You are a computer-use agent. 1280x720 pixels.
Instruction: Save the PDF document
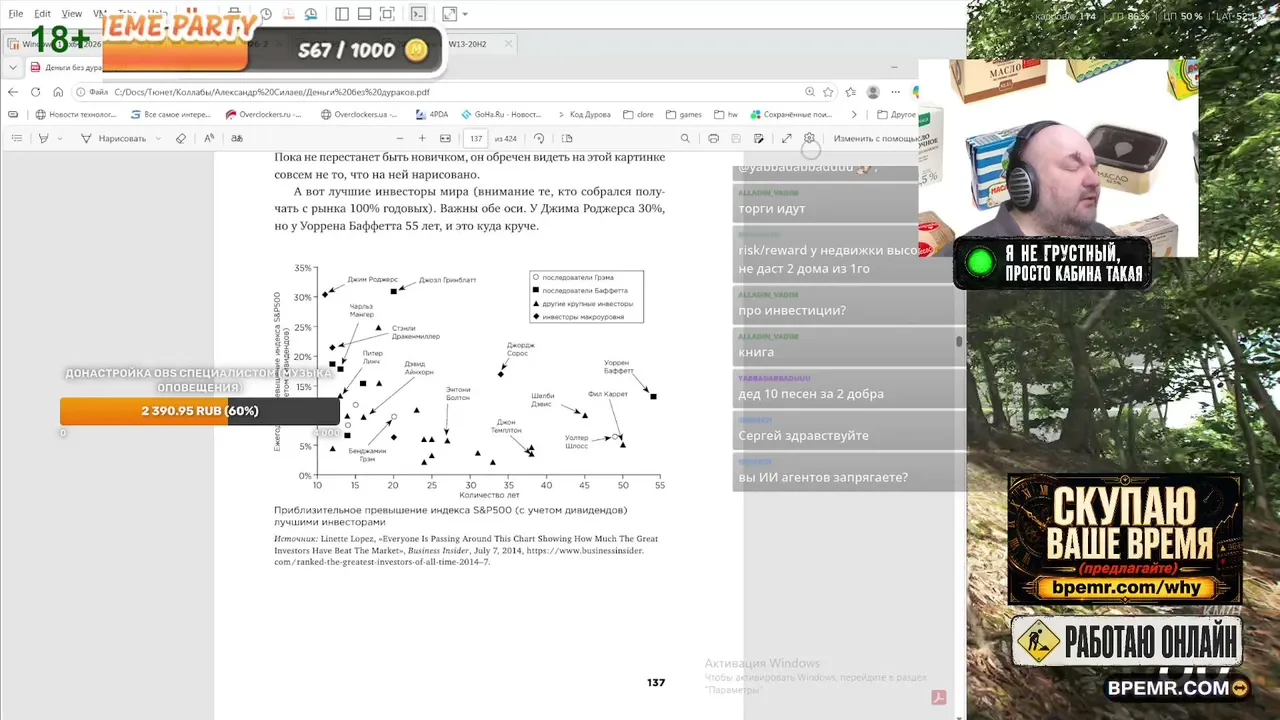click(x=736, y=138)
